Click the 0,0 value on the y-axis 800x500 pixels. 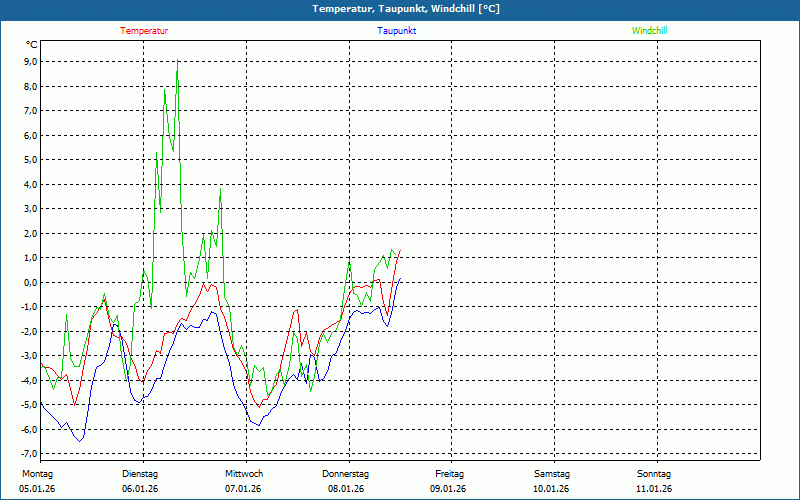(x=30, y=282)
